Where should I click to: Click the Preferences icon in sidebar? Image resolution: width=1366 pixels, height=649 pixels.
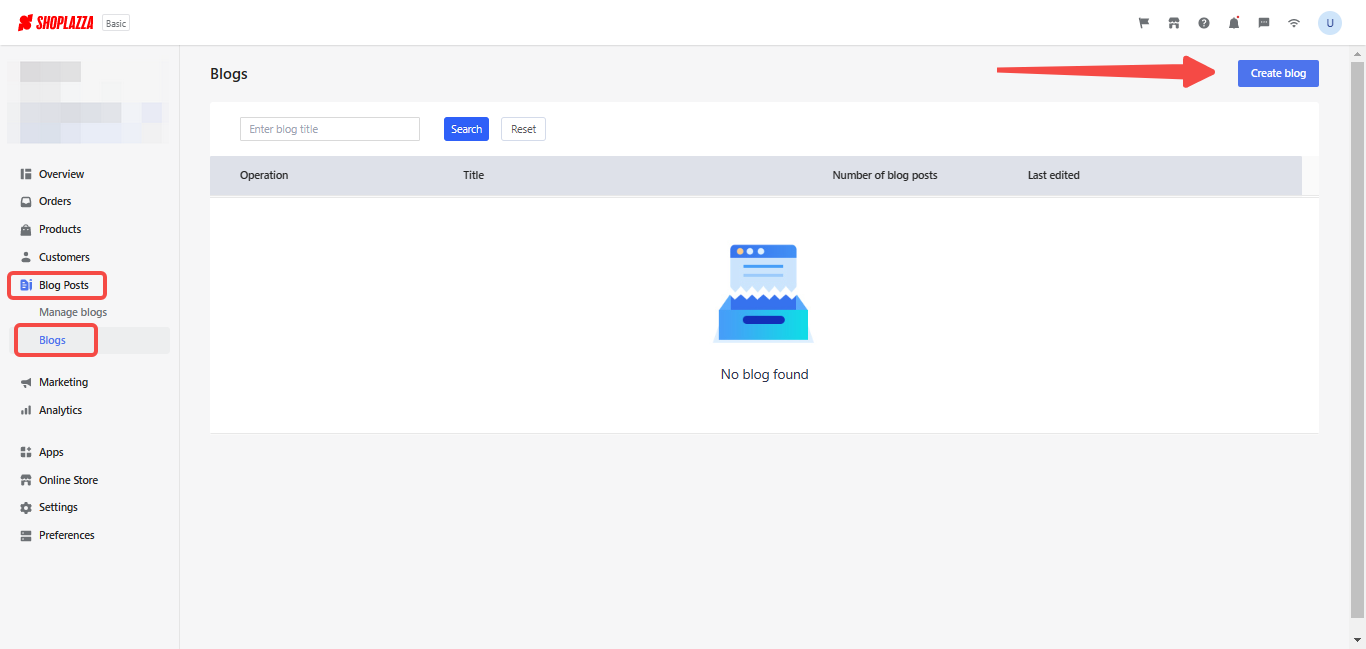(x=26, y=536)
